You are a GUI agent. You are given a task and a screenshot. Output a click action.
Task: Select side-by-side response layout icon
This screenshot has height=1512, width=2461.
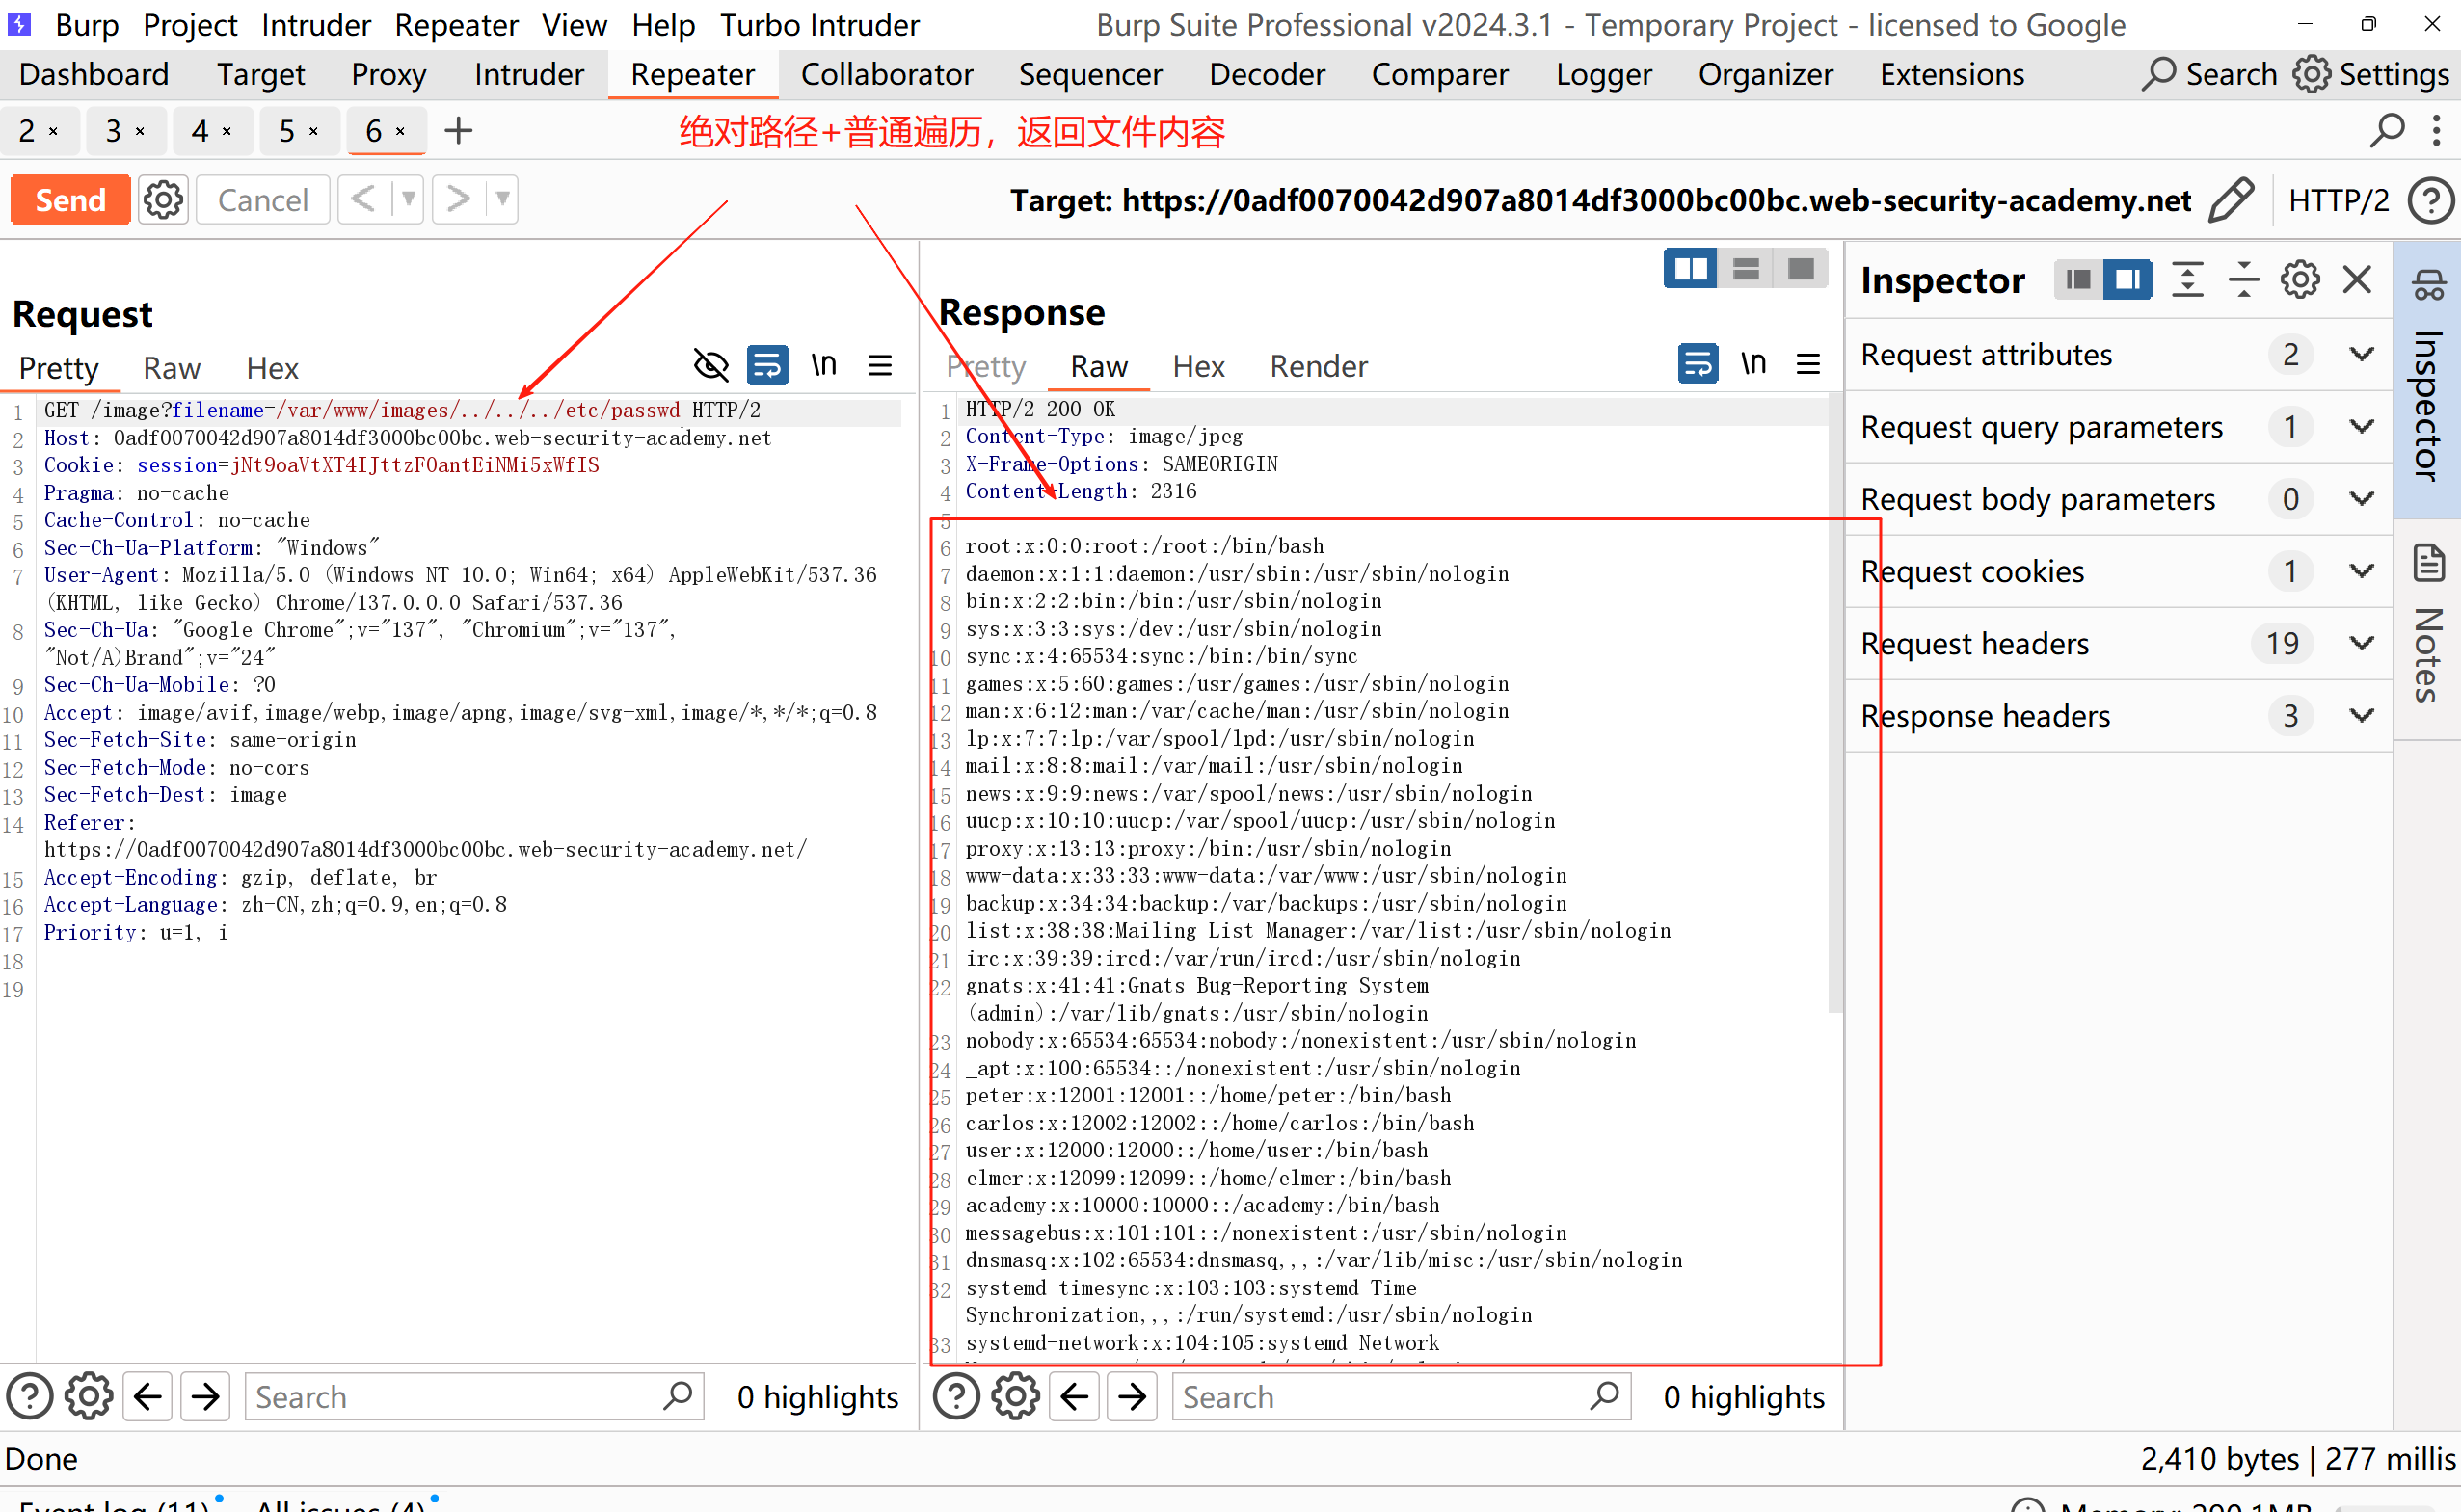(x=1690, y=268)
